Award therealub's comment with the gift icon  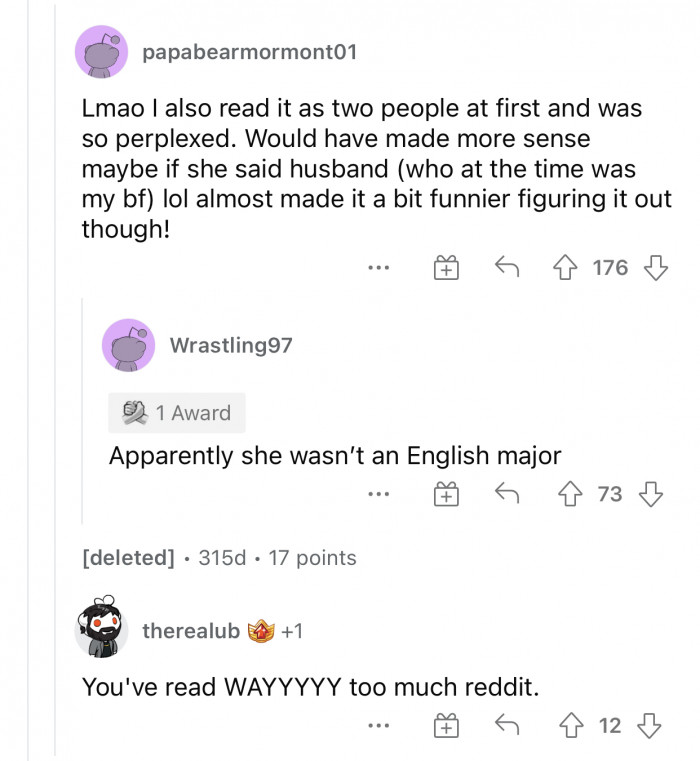click(445, 726)
